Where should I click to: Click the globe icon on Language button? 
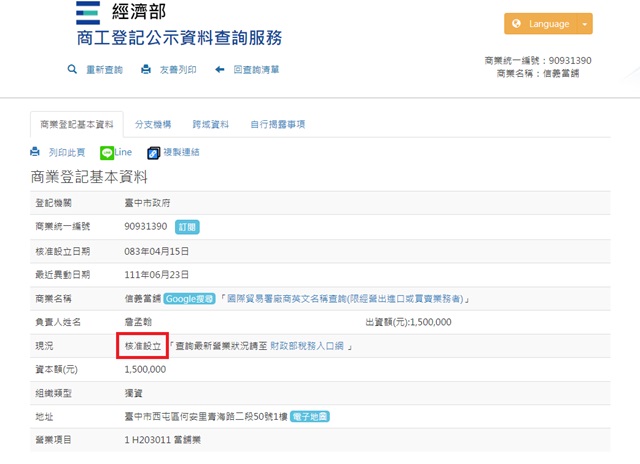(517, 24)
